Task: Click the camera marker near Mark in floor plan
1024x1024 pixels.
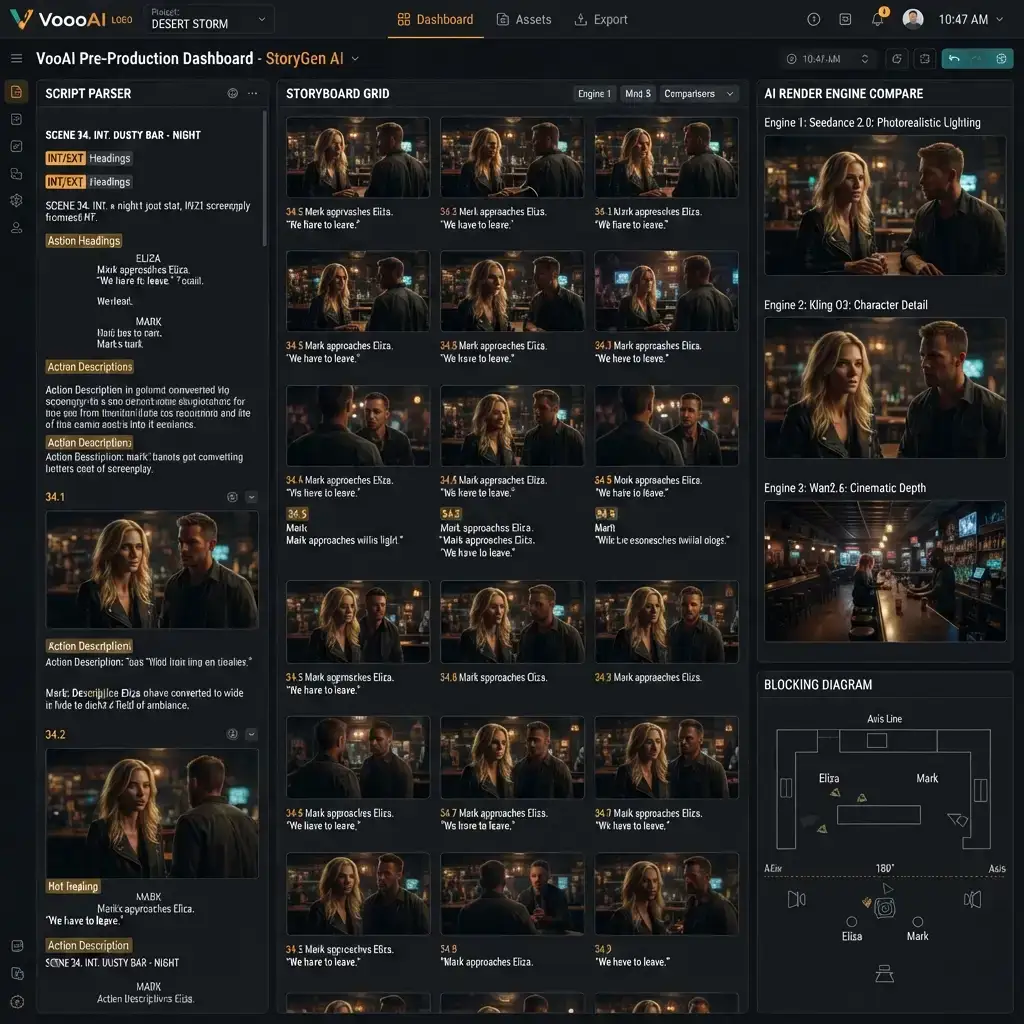Action: pos(958,819)
